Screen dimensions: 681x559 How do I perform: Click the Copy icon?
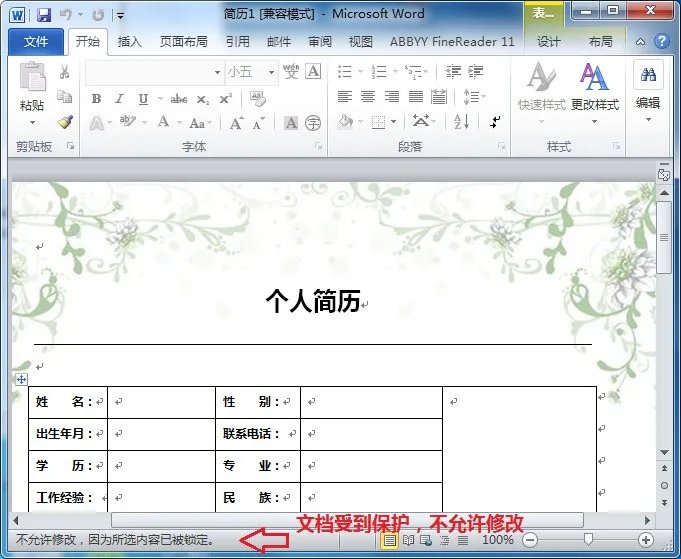[x=65, y=96]
